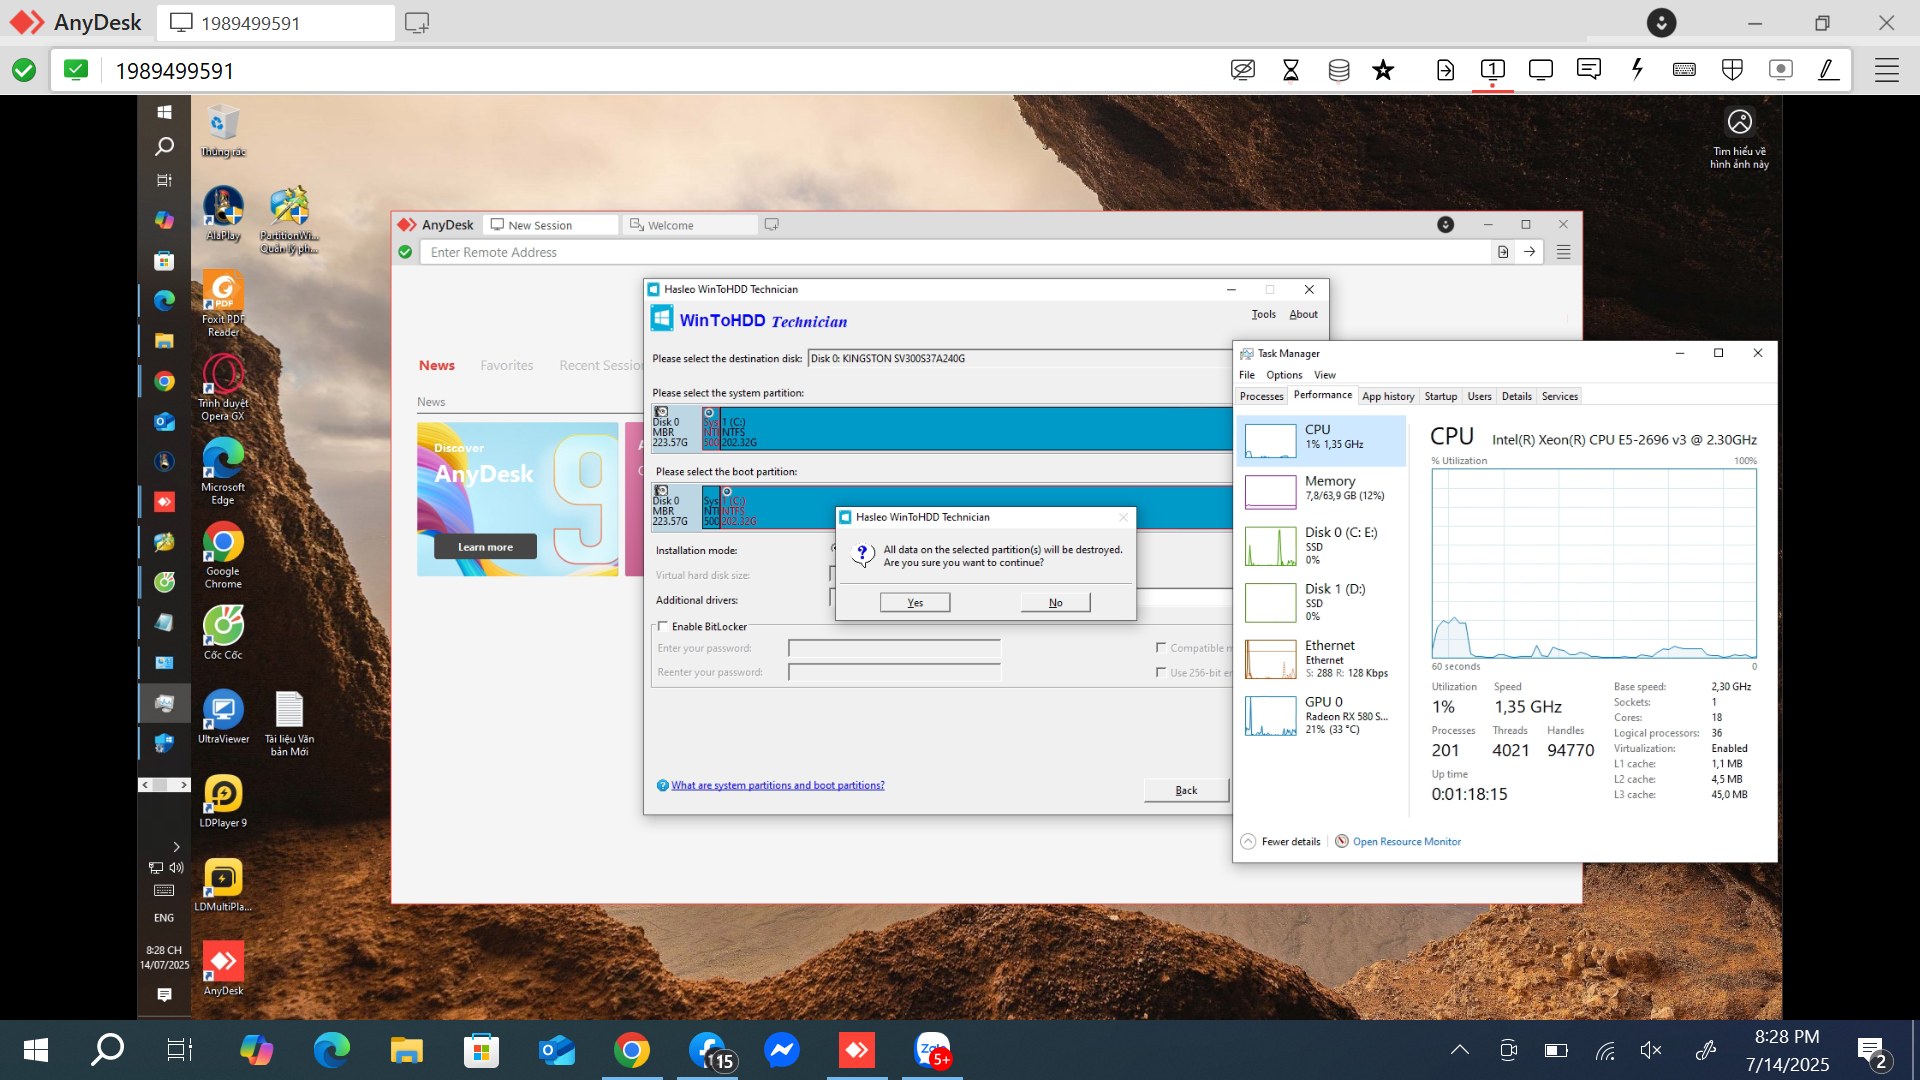Toggle the Compatible mode checkbox

1161,648
